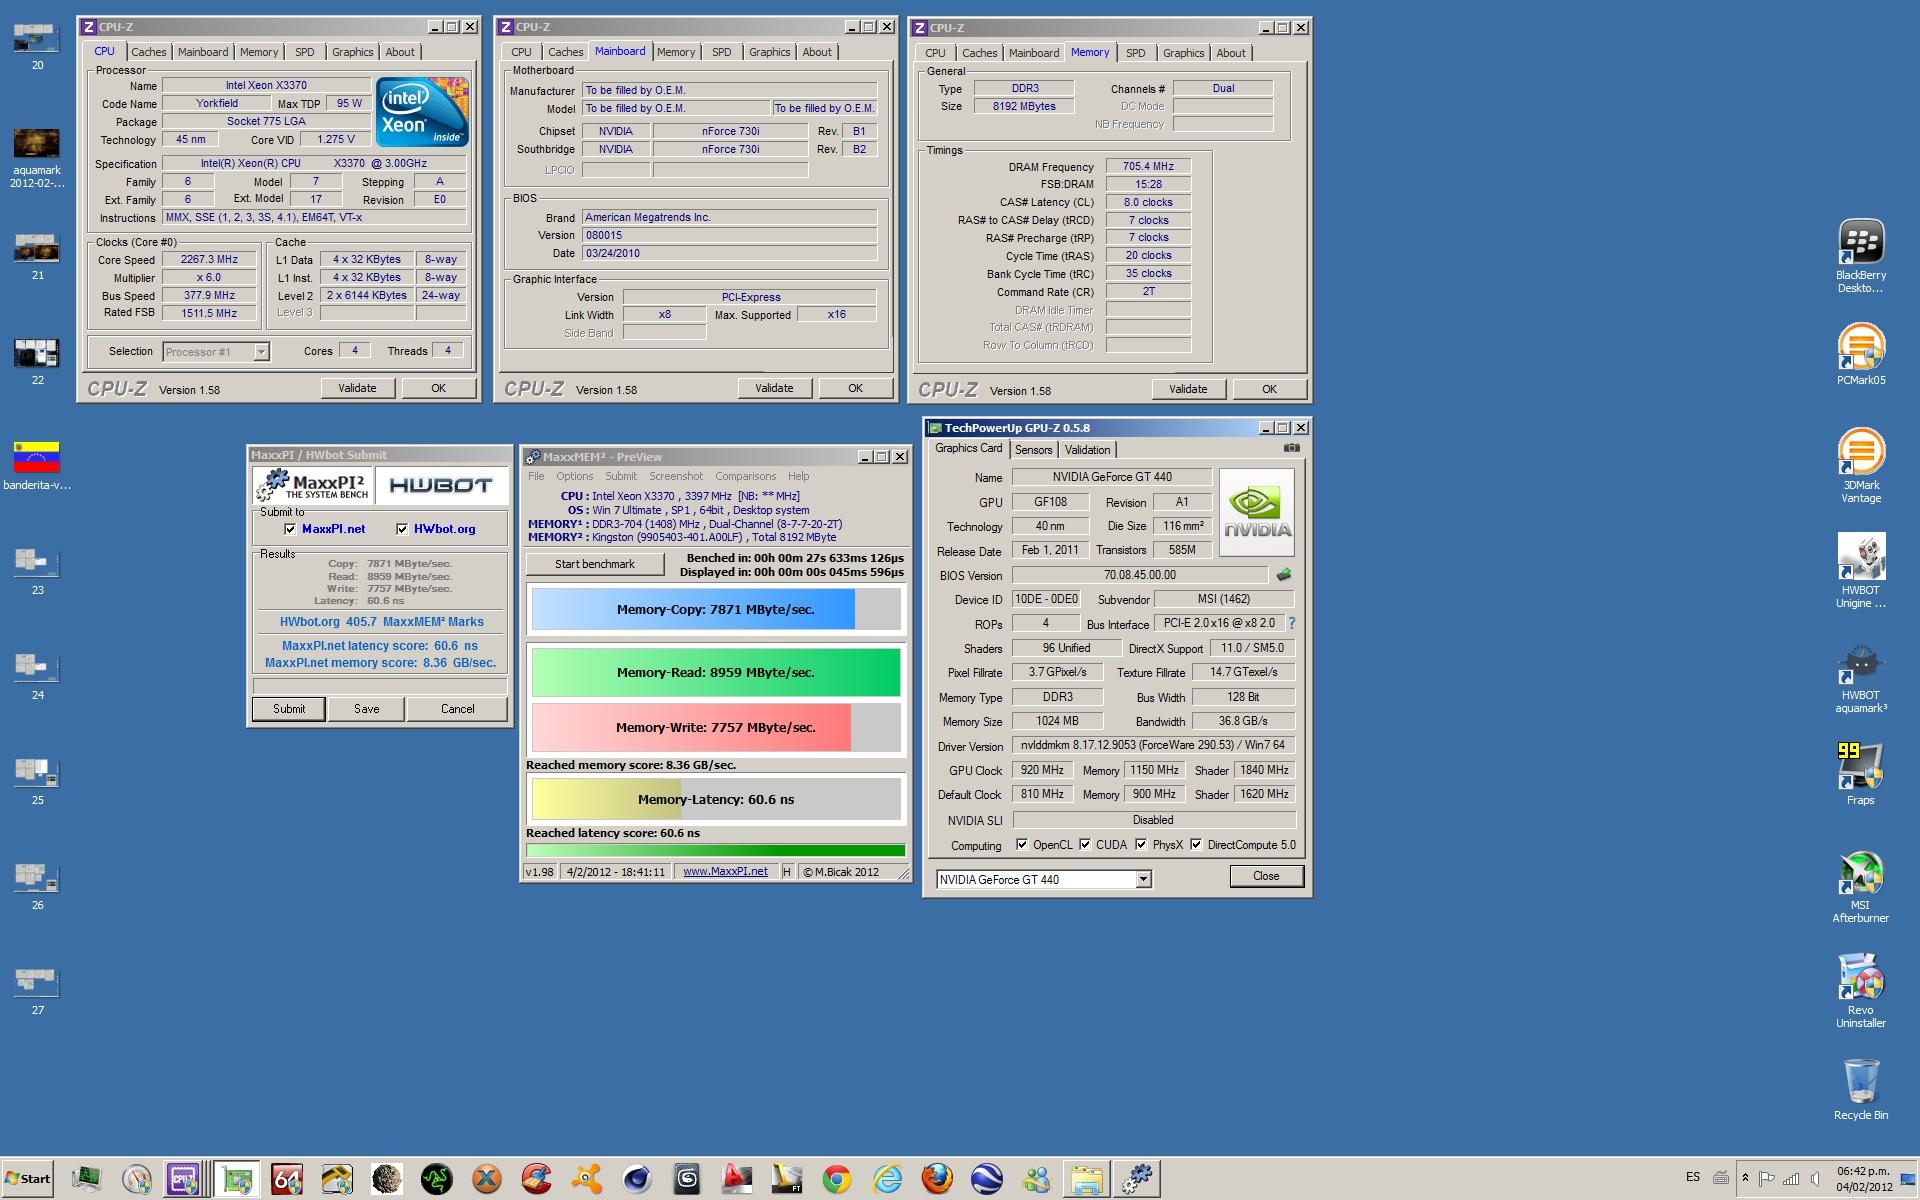Image resolution: width=1920 pixels, height=1200 pixels.
Task: Click Submit in HWbot Submit dialog
Action: (289, 709)
